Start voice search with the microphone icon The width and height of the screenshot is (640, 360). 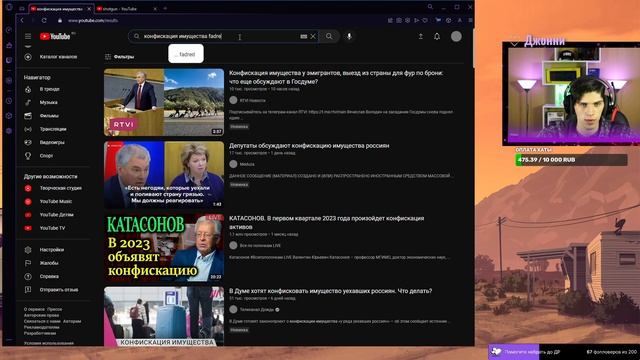[x=349, y=36]
